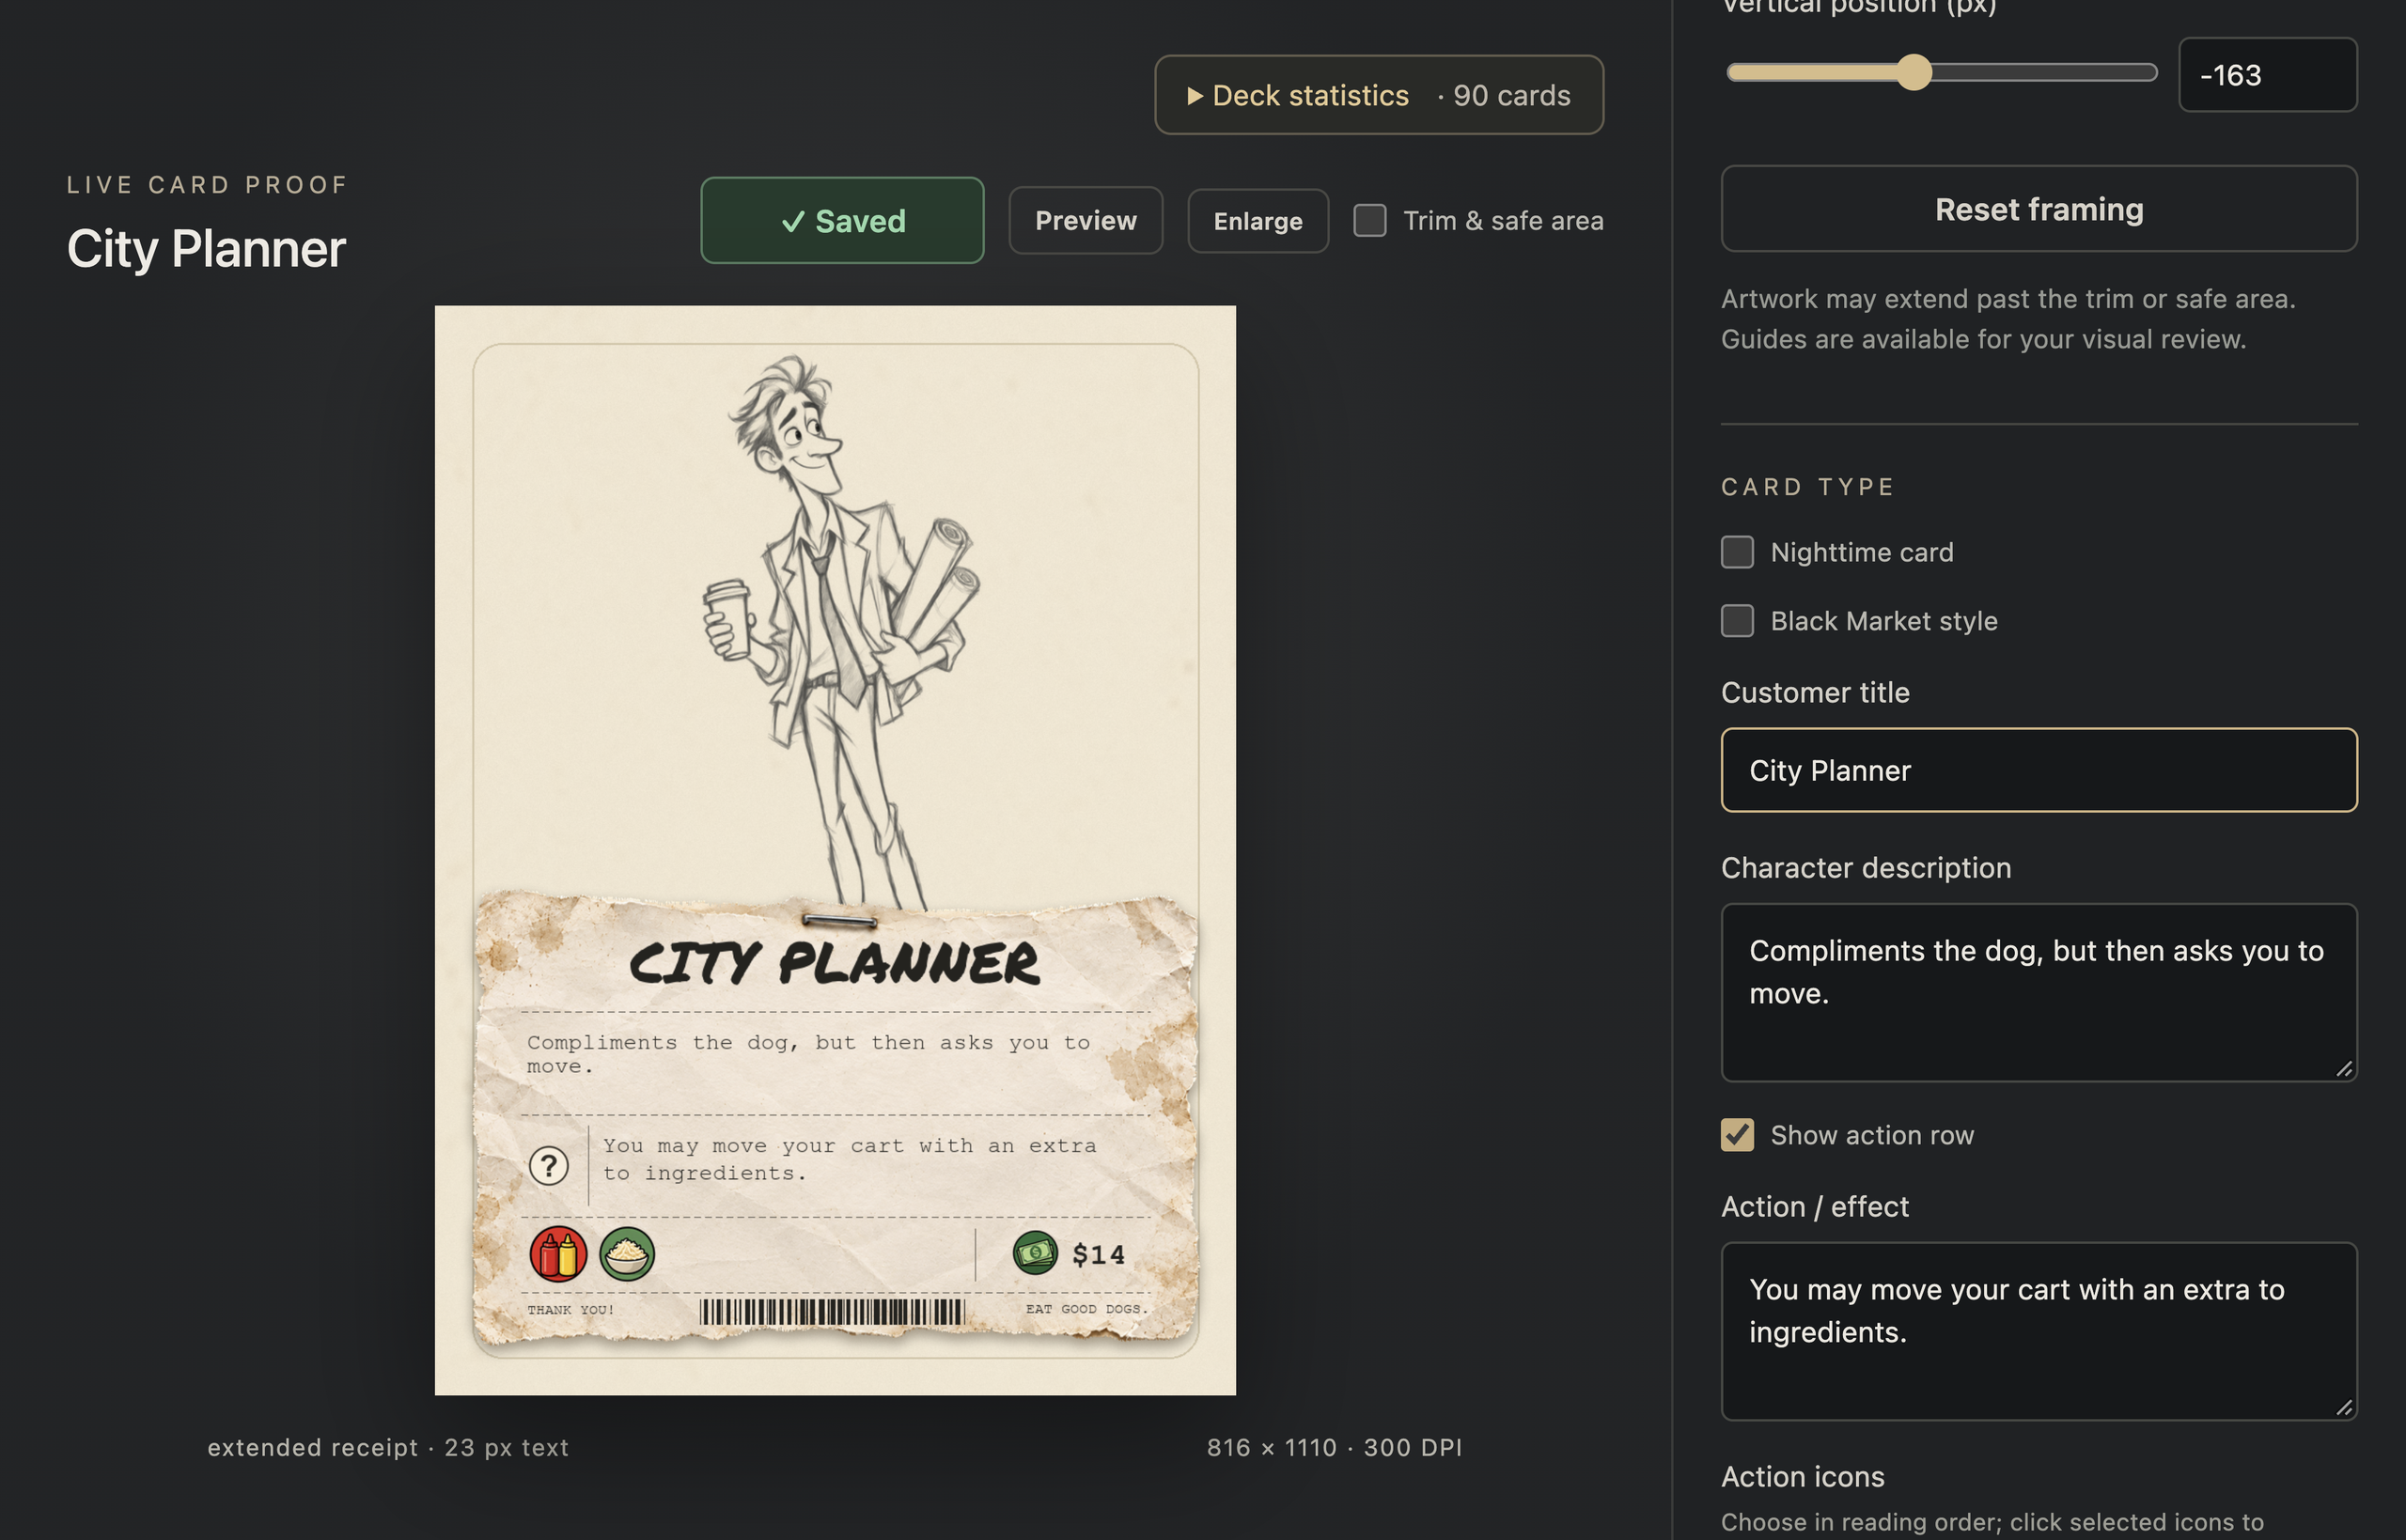Image resolution: width=2406 pixels, height=1540 pixels.
Task: Click the green cash money icon
Action: (1035, 1253)
